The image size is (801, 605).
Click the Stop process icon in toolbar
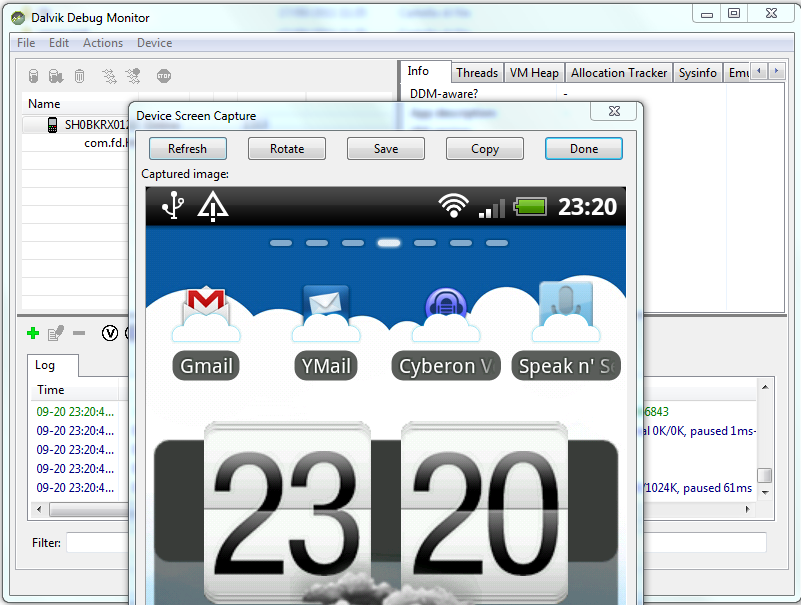coord(163,76)
